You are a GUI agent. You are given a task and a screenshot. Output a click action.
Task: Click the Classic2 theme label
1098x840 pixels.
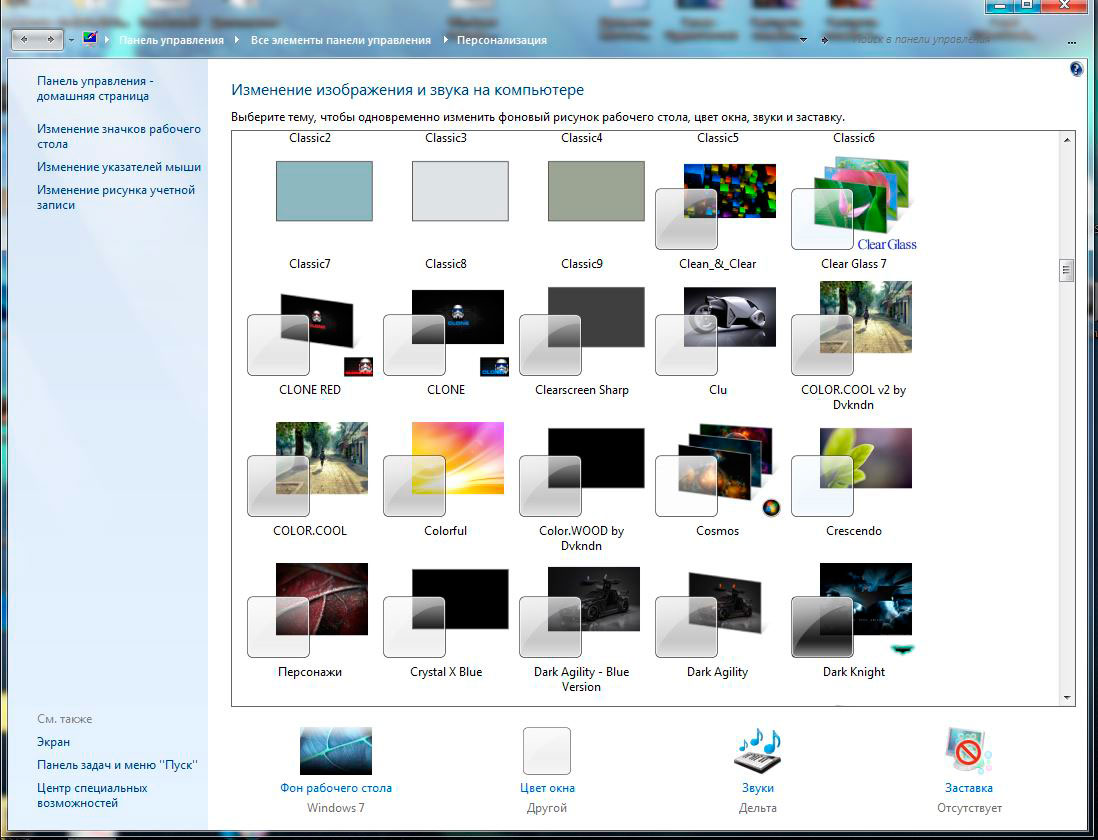click(x=310, y=138)
